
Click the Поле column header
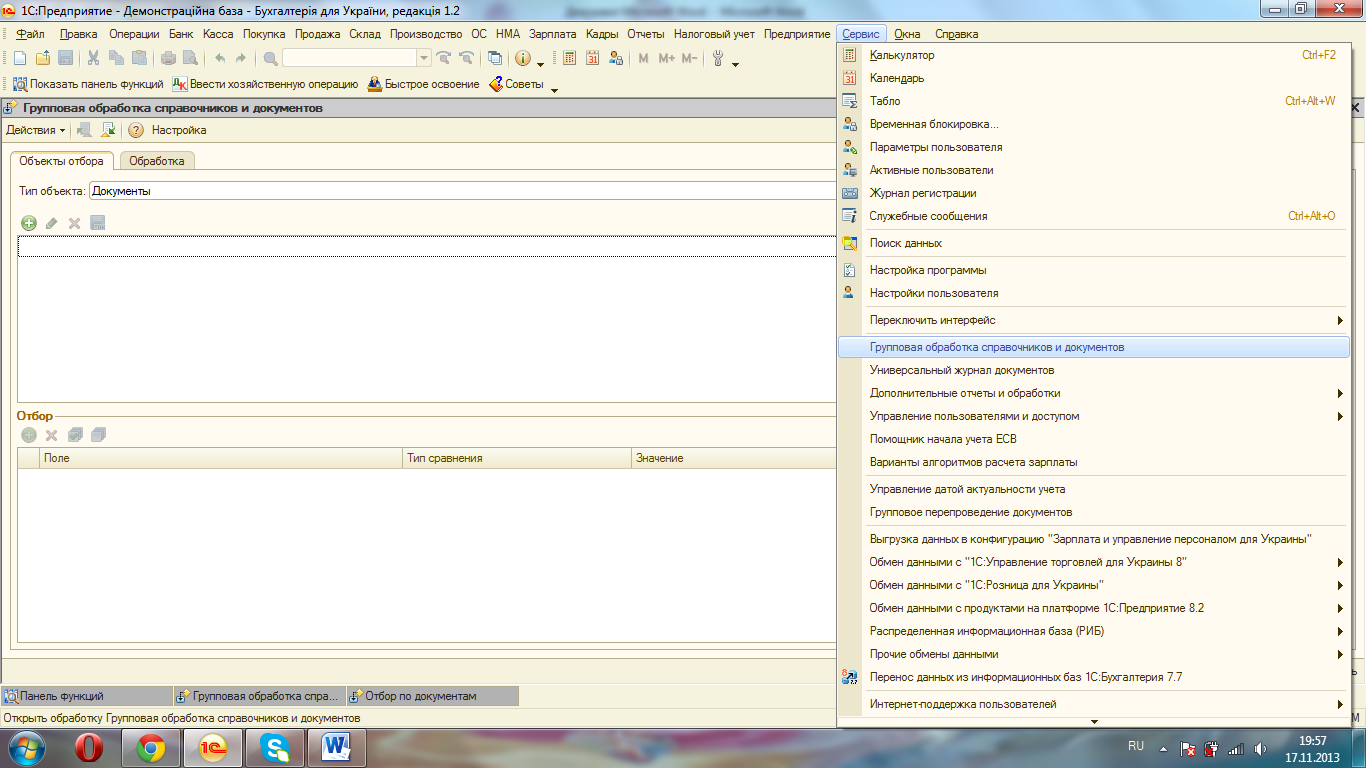click(x=220, y=458)
